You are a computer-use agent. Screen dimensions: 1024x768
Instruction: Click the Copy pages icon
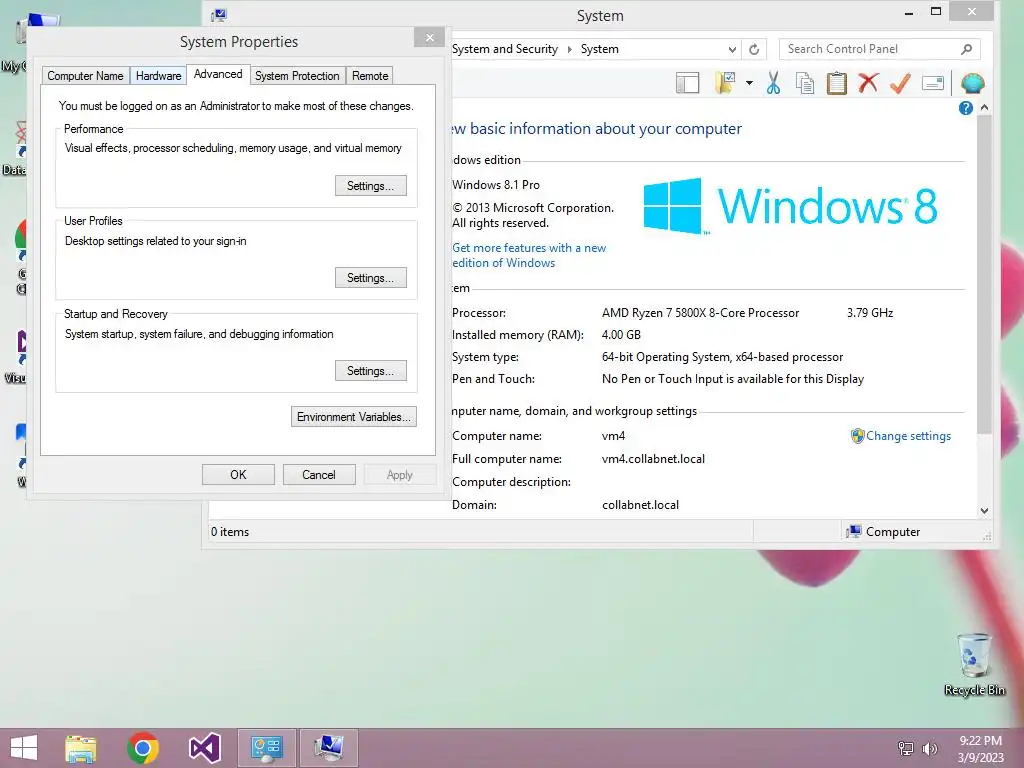click(805, 84)
